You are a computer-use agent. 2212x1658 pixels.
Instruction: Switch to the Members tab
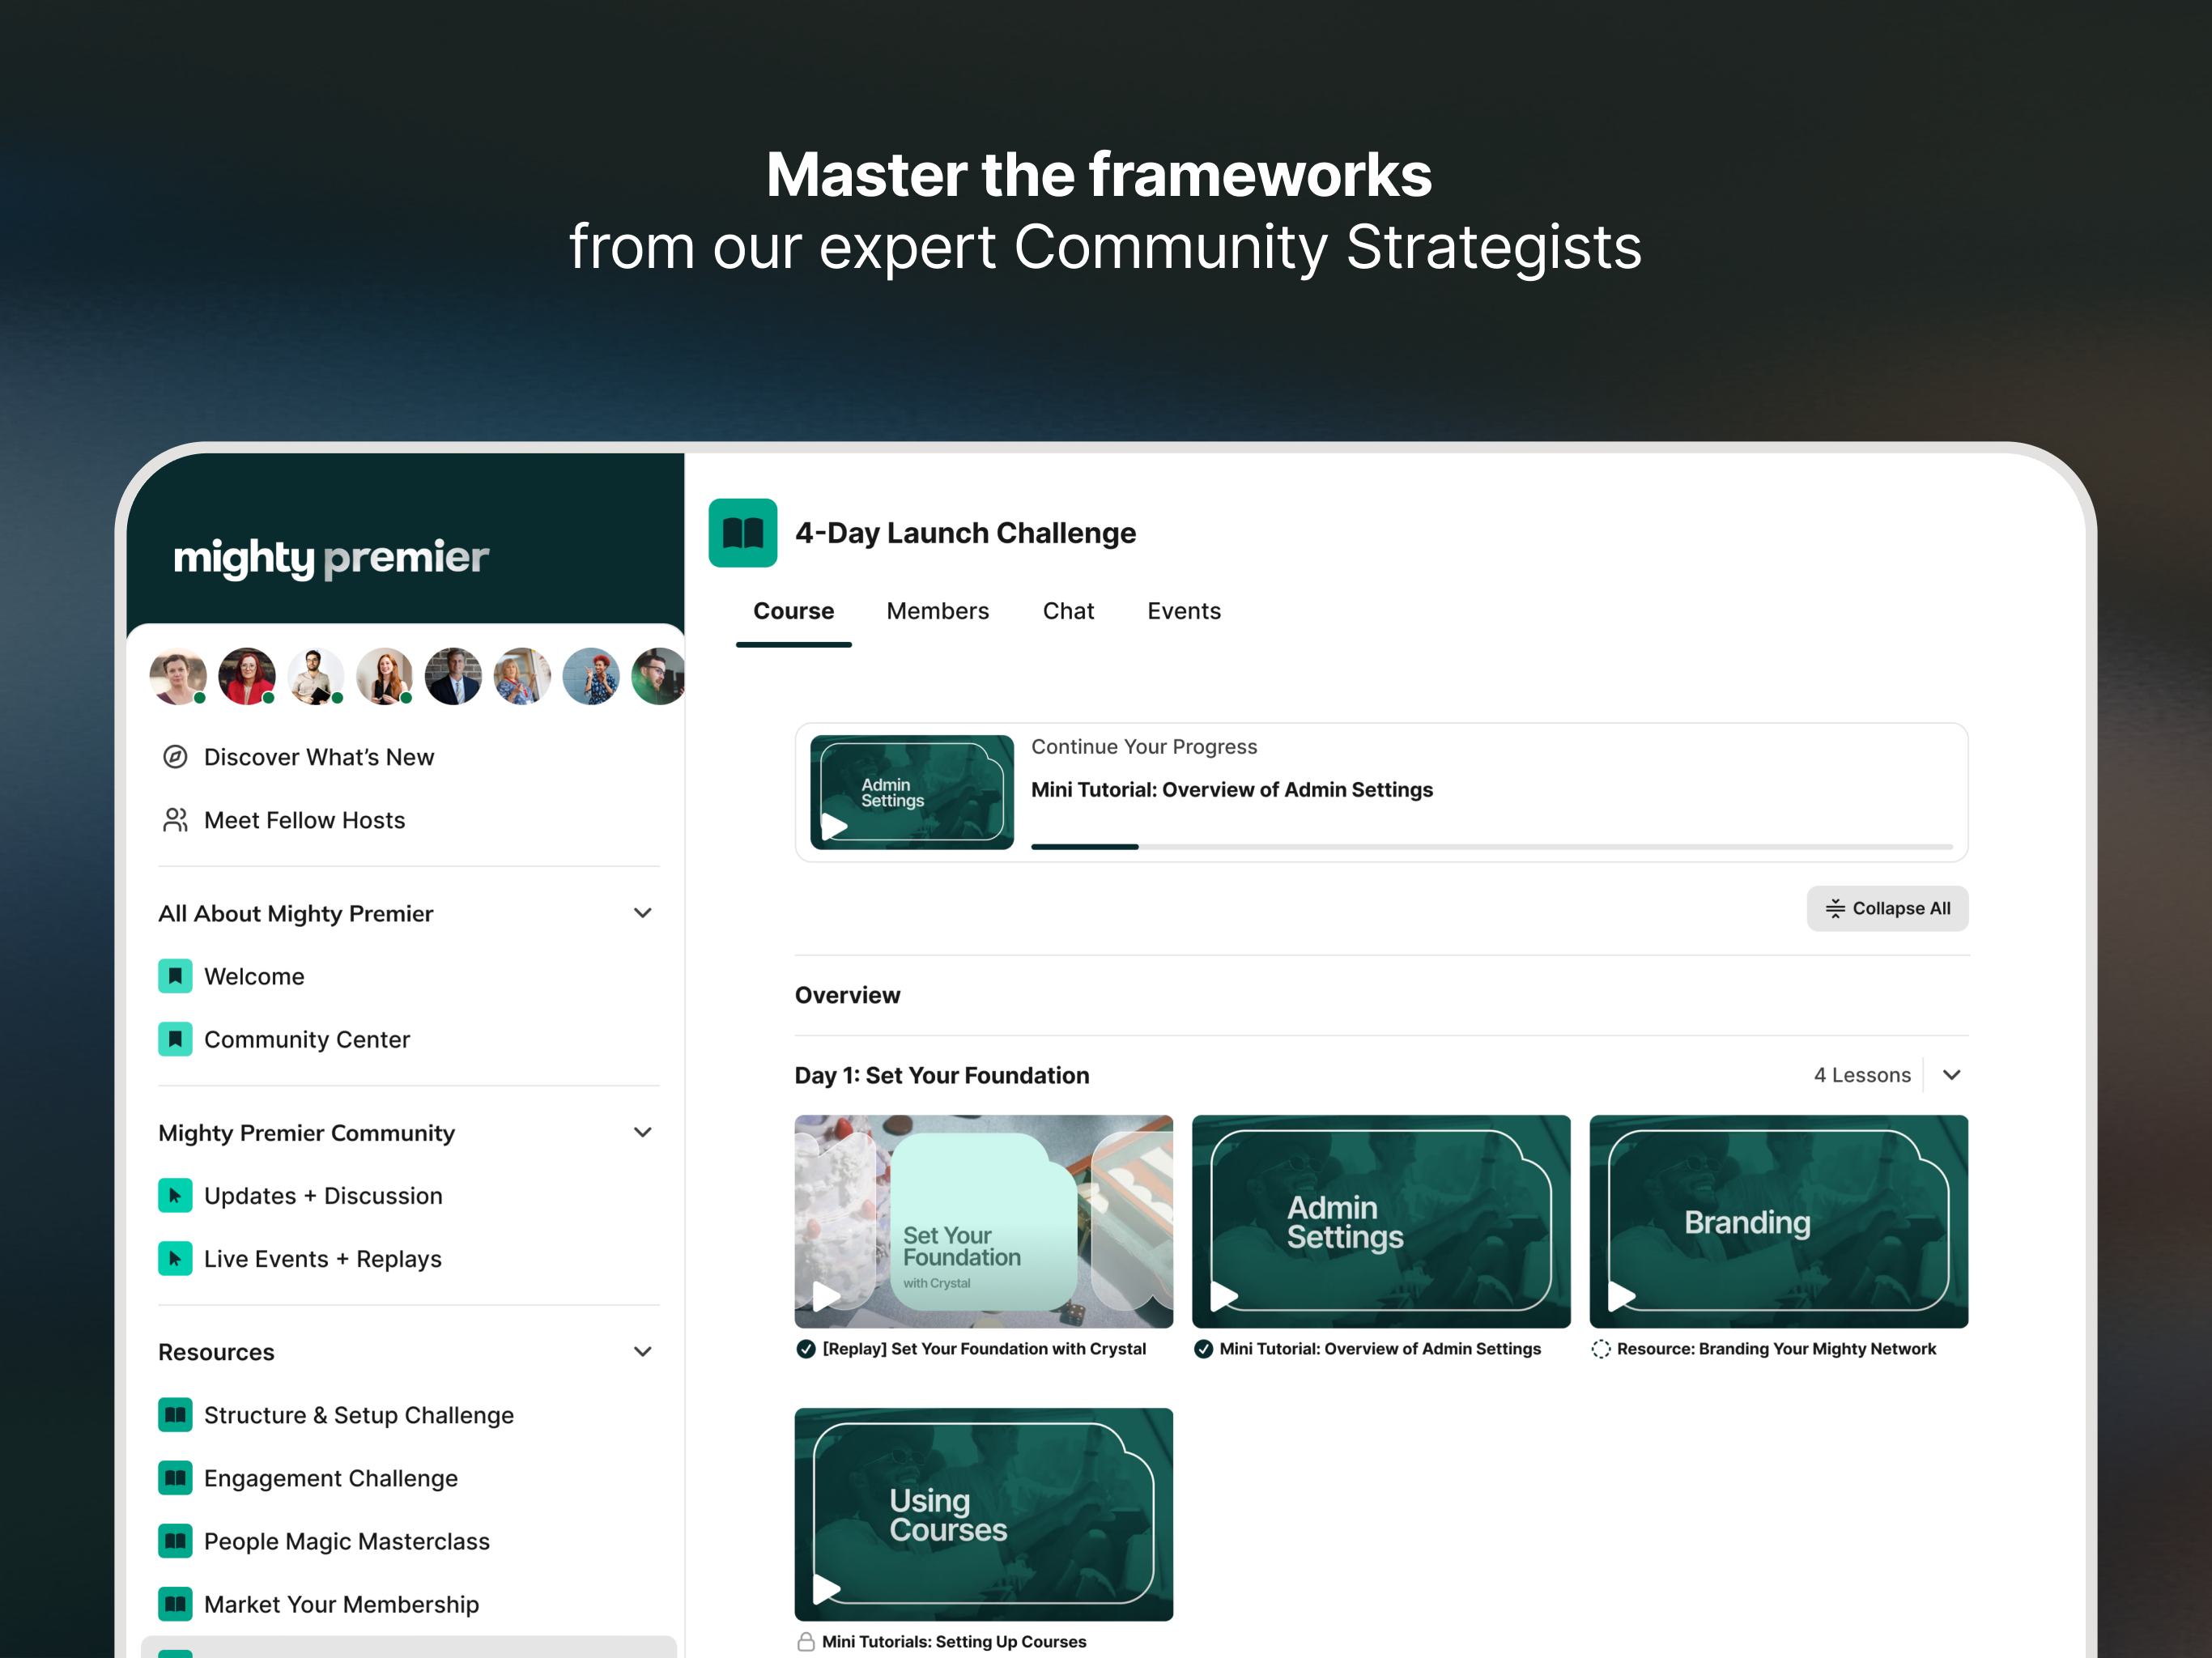point(937,611)
